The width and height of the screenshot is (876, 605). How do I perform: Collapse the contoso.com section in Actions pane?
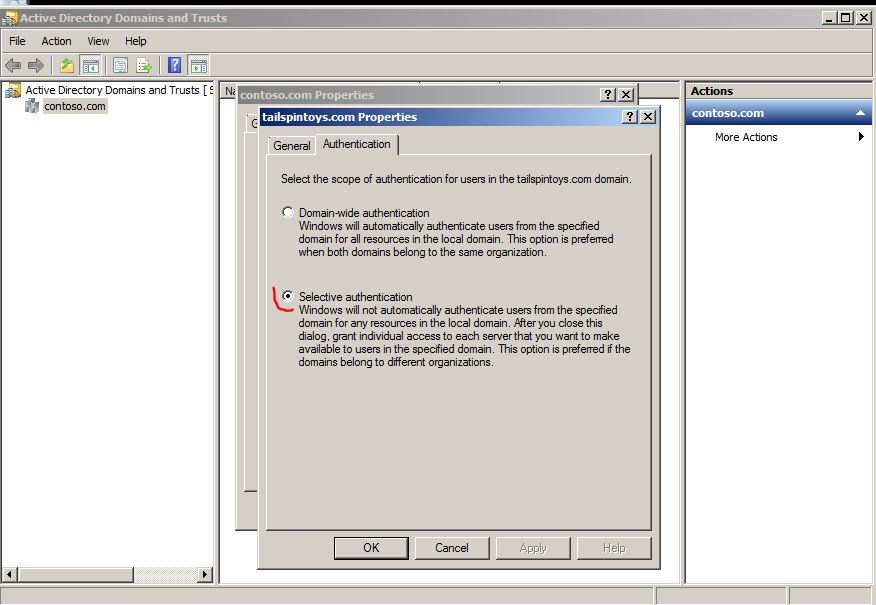pos(860,113)
